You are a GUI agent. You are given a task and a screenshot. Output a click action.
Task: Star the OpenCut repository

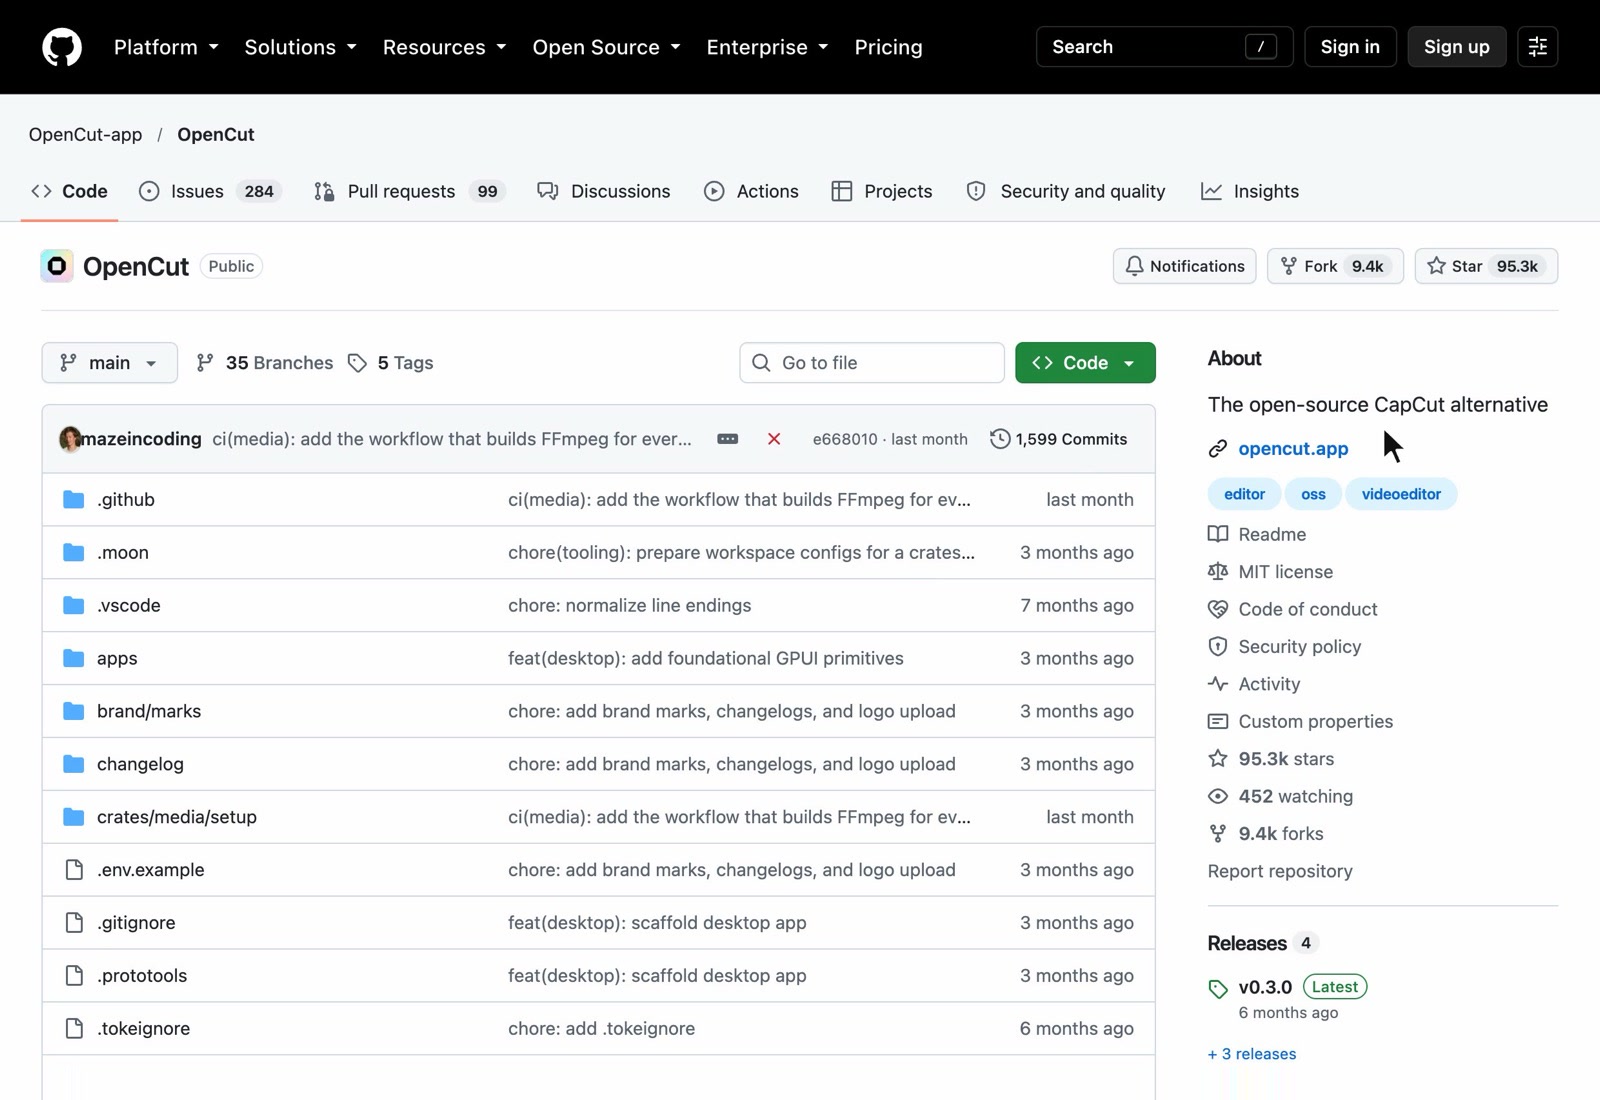(x=1486, y=266)
